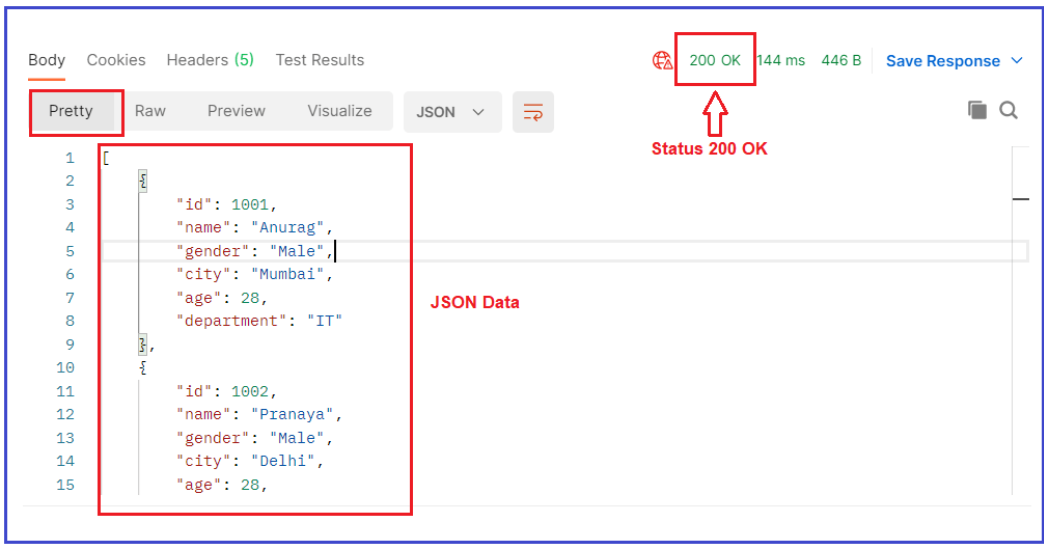Screen dimensions: 1047x547
Task: Click the closing brace fold marker at line 9
Action: pyautogui.click(x=142, y=344)
